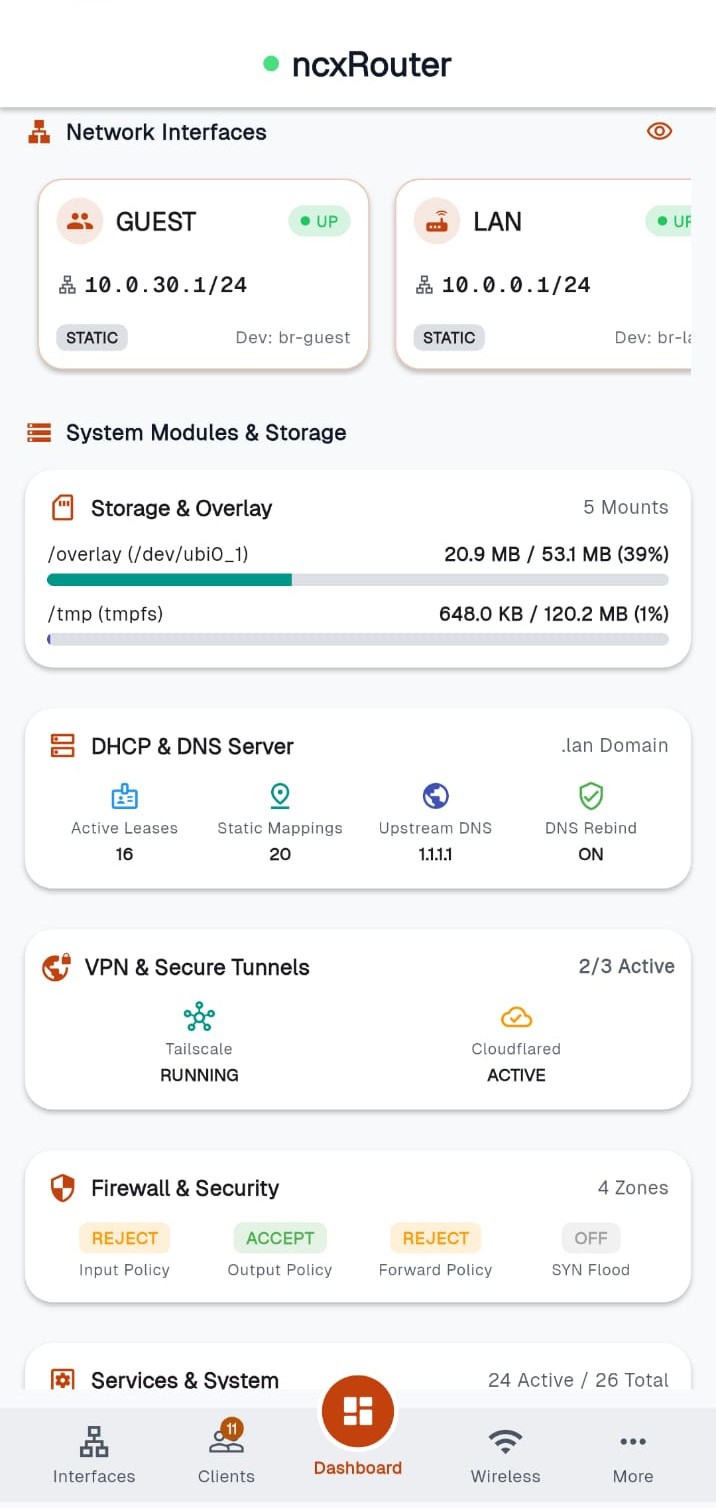This screenshot has width=716, height=1508.
Task: Click the .lan Domain label
Action: pos(614,745)
